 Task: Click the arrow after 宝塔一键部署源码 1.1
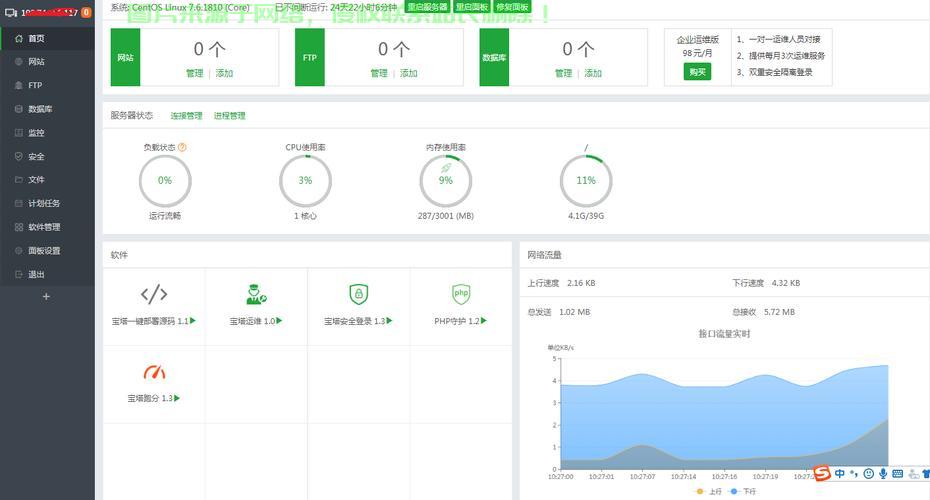coord(193,321)
